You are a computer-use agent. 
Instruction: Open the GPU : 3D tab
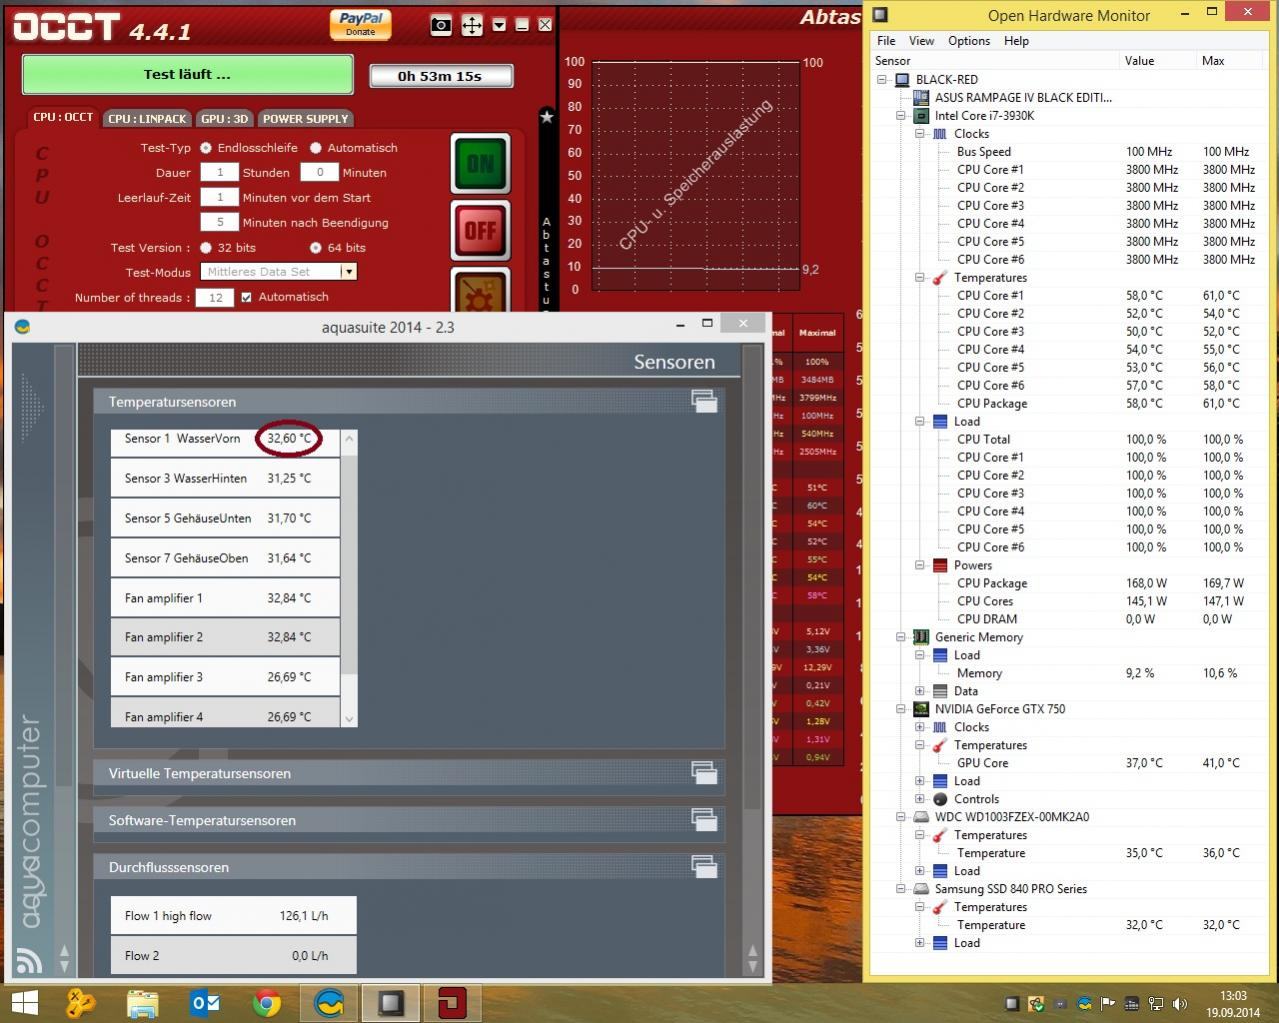pos(224,118)
